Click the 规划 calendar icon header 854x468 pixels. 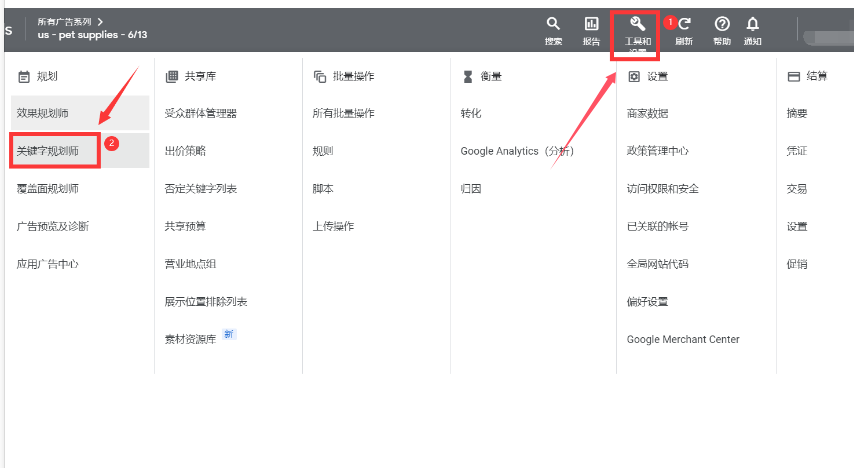(x=24, y=76)
